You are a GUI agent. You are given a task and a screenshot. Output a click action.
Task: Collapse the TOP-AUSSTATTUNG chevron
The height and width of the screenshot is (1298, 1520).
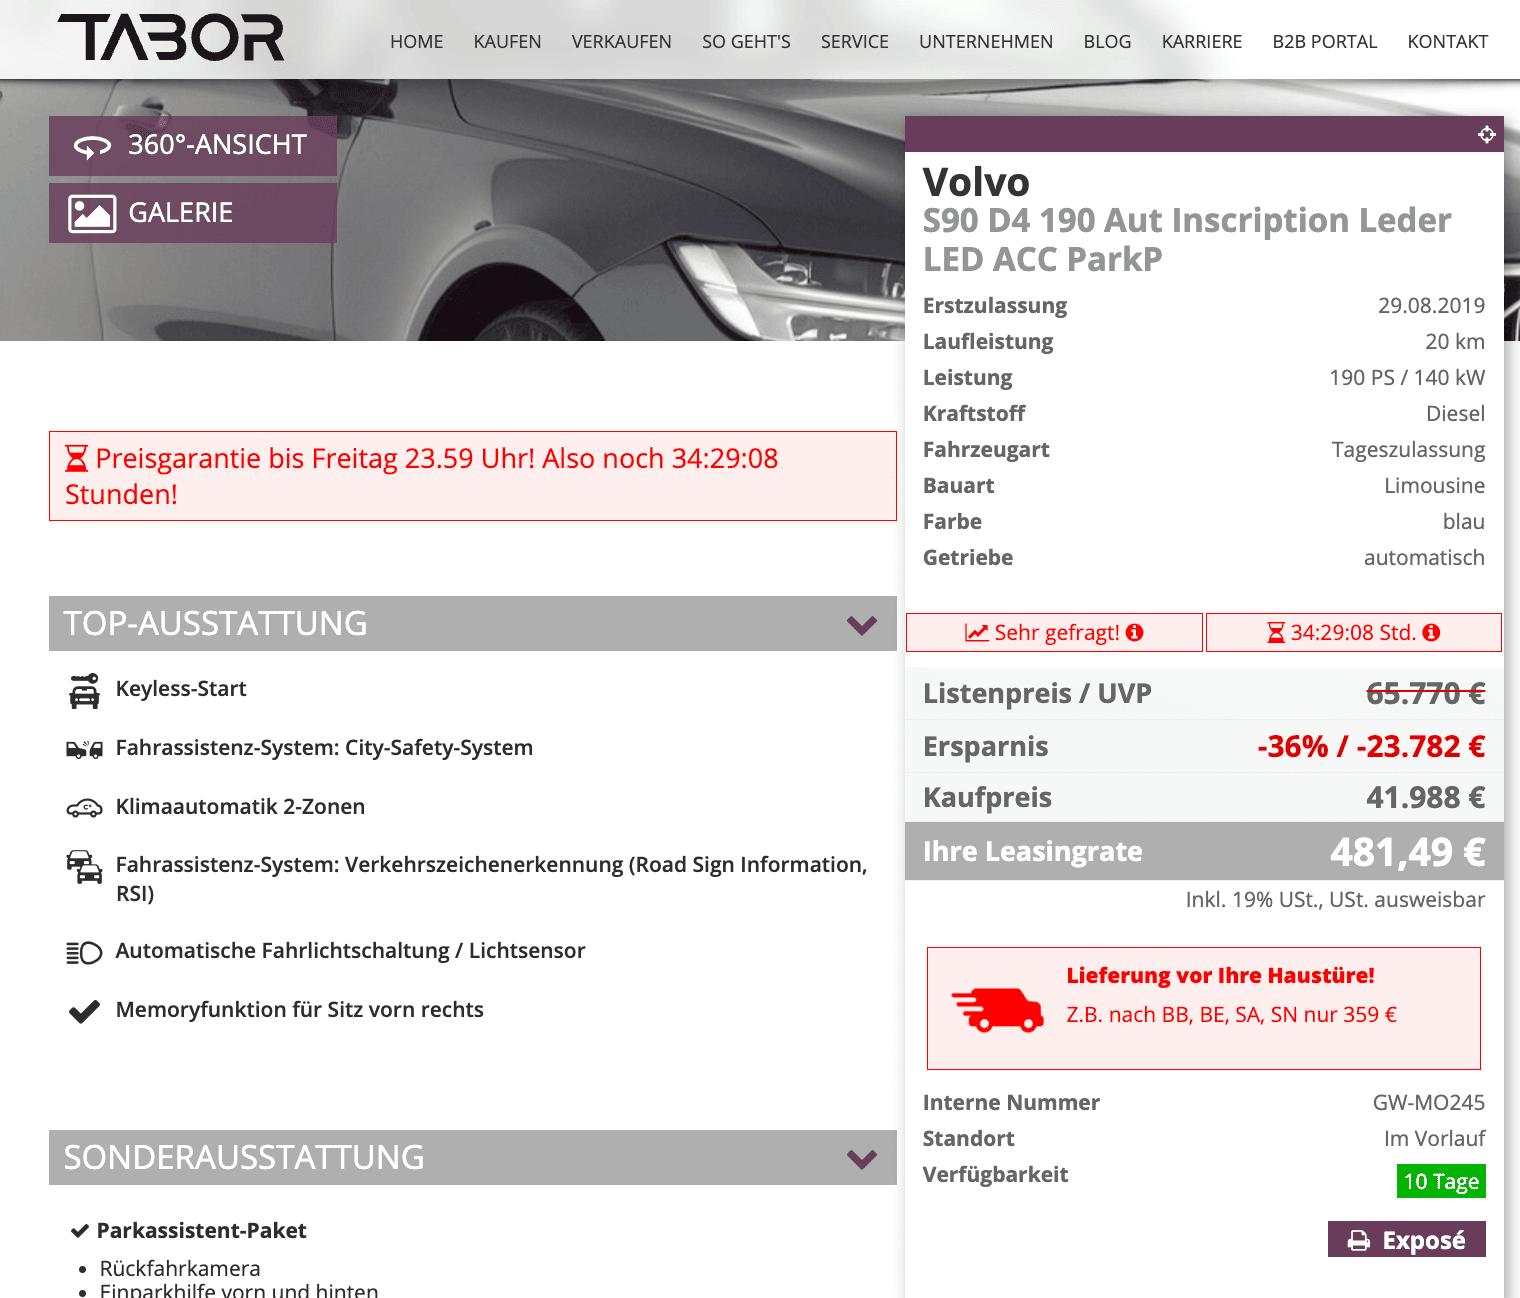click(862, 624)
